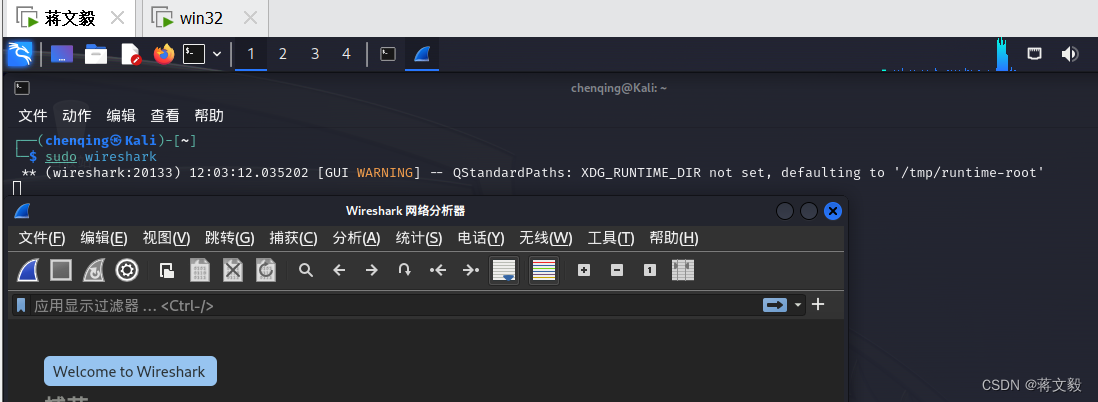1098x402 pixels.
Task: Open terminal 编辑 menu
Action: [121, 116]
